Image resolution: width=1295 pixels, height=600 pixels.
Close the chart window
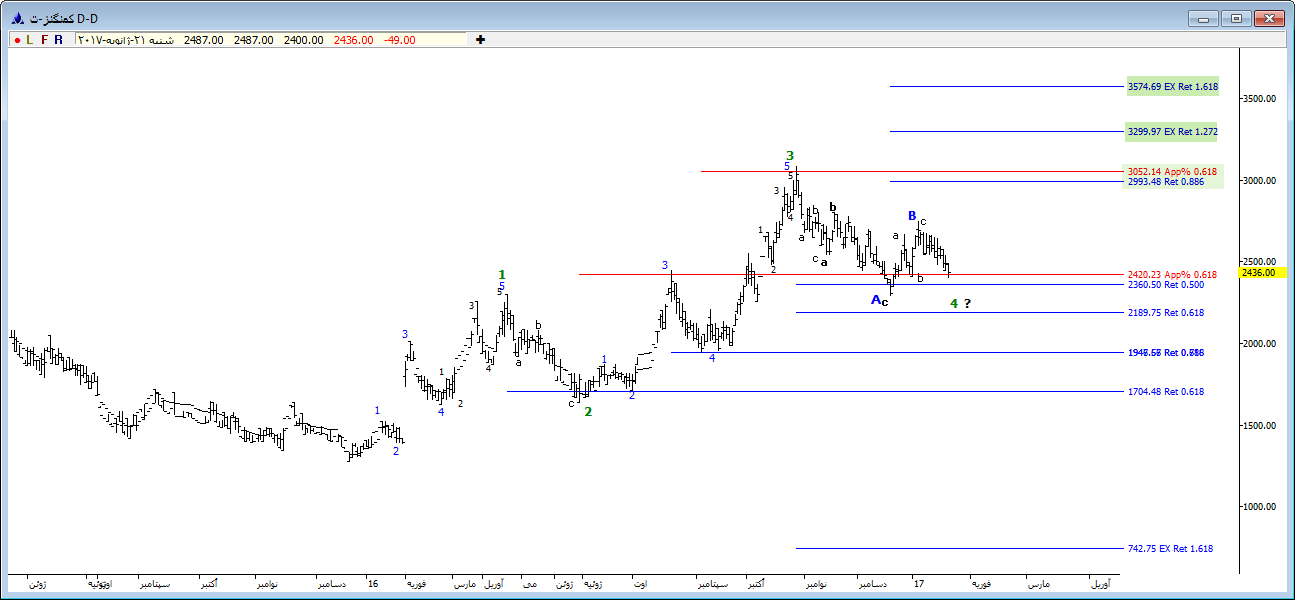(1269, 18)
